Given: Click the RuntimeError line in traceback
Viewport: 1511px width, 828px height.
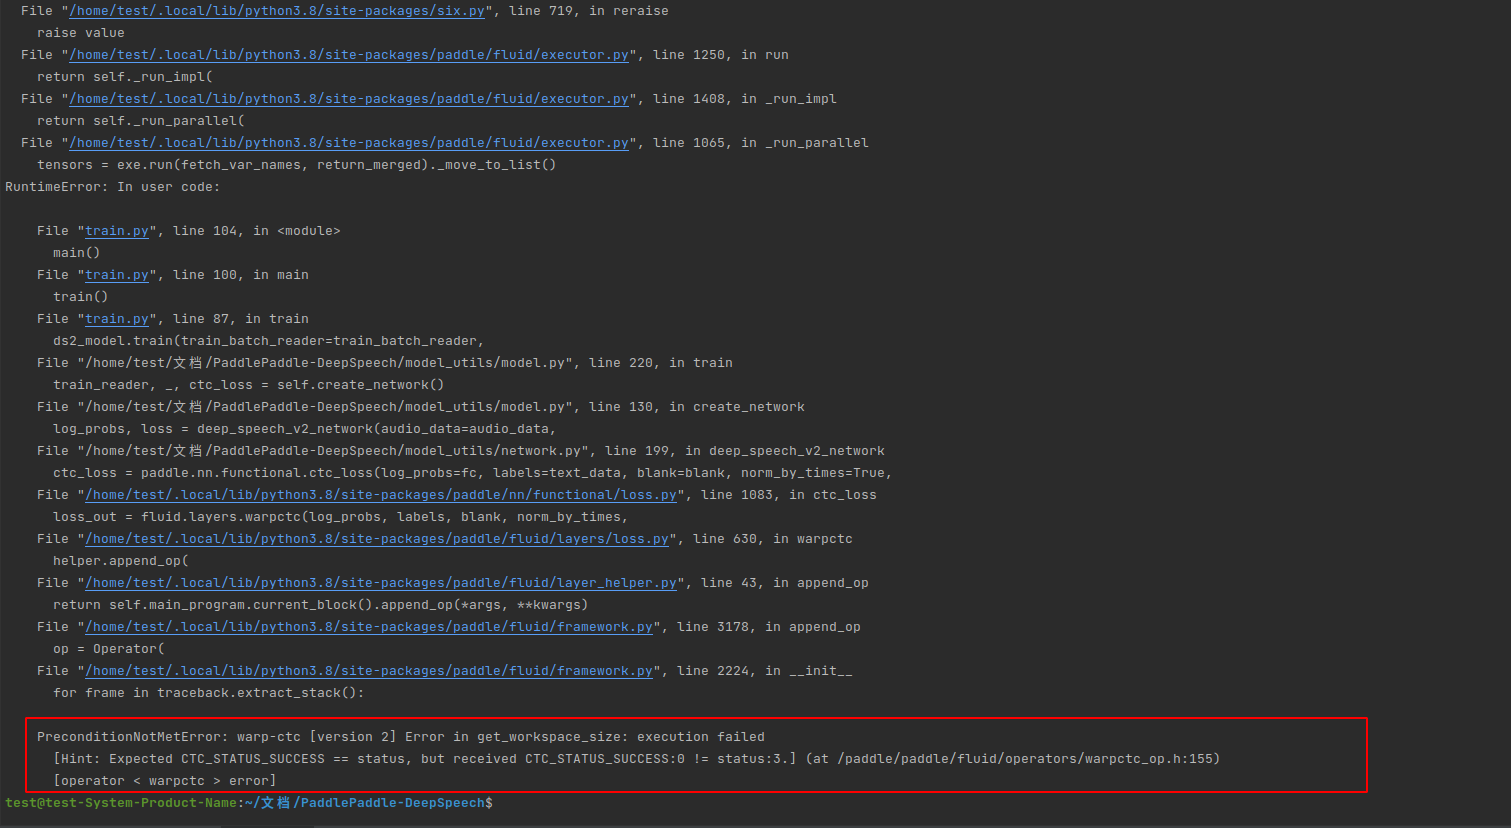Looking at the screenshot, I should click(x=110, y=186).
